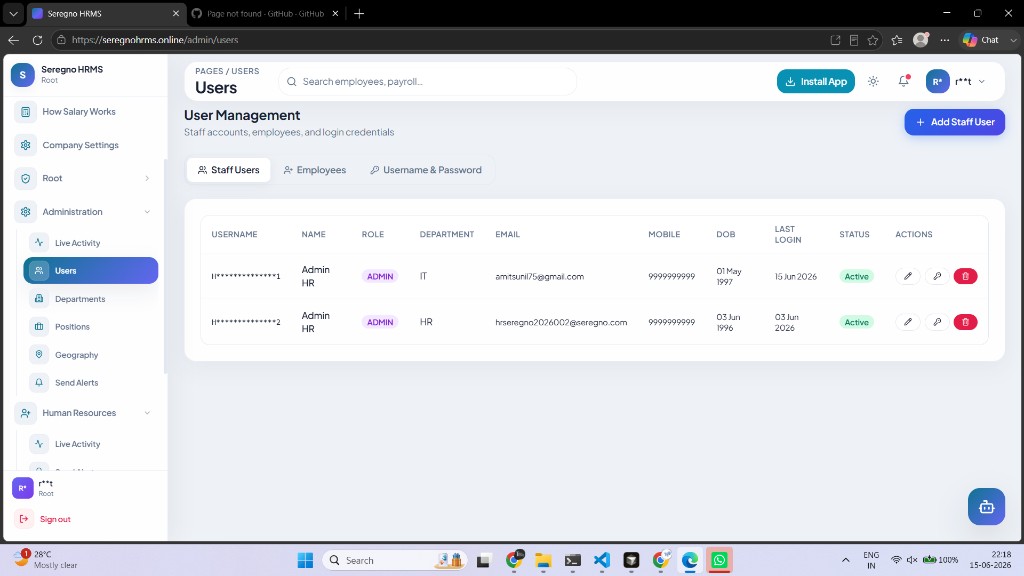The height and width of the screenshot is (576, 1024).
Task: Open the chatbot assistant floating button
Action: [986, 507]
